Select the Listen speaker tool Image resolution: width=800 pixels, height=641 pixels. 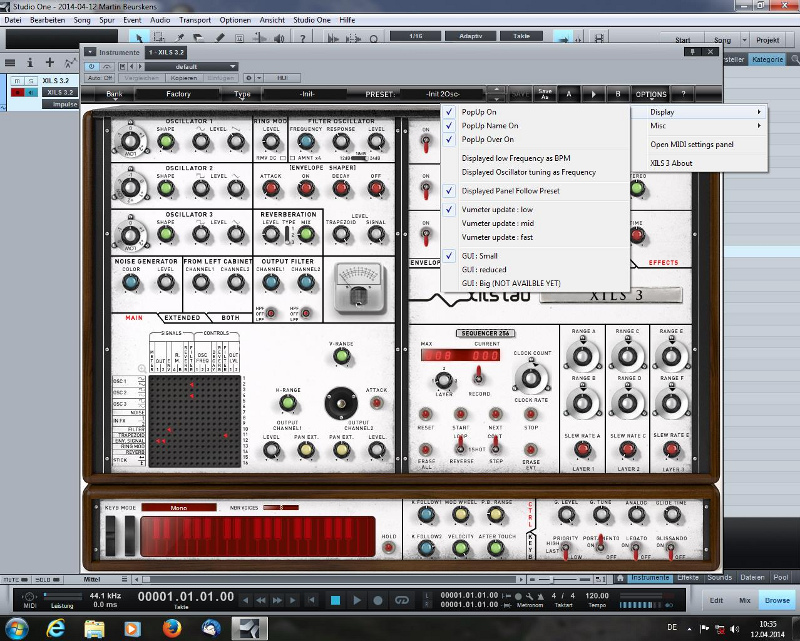pyautogui.click(x=279, y=38)
